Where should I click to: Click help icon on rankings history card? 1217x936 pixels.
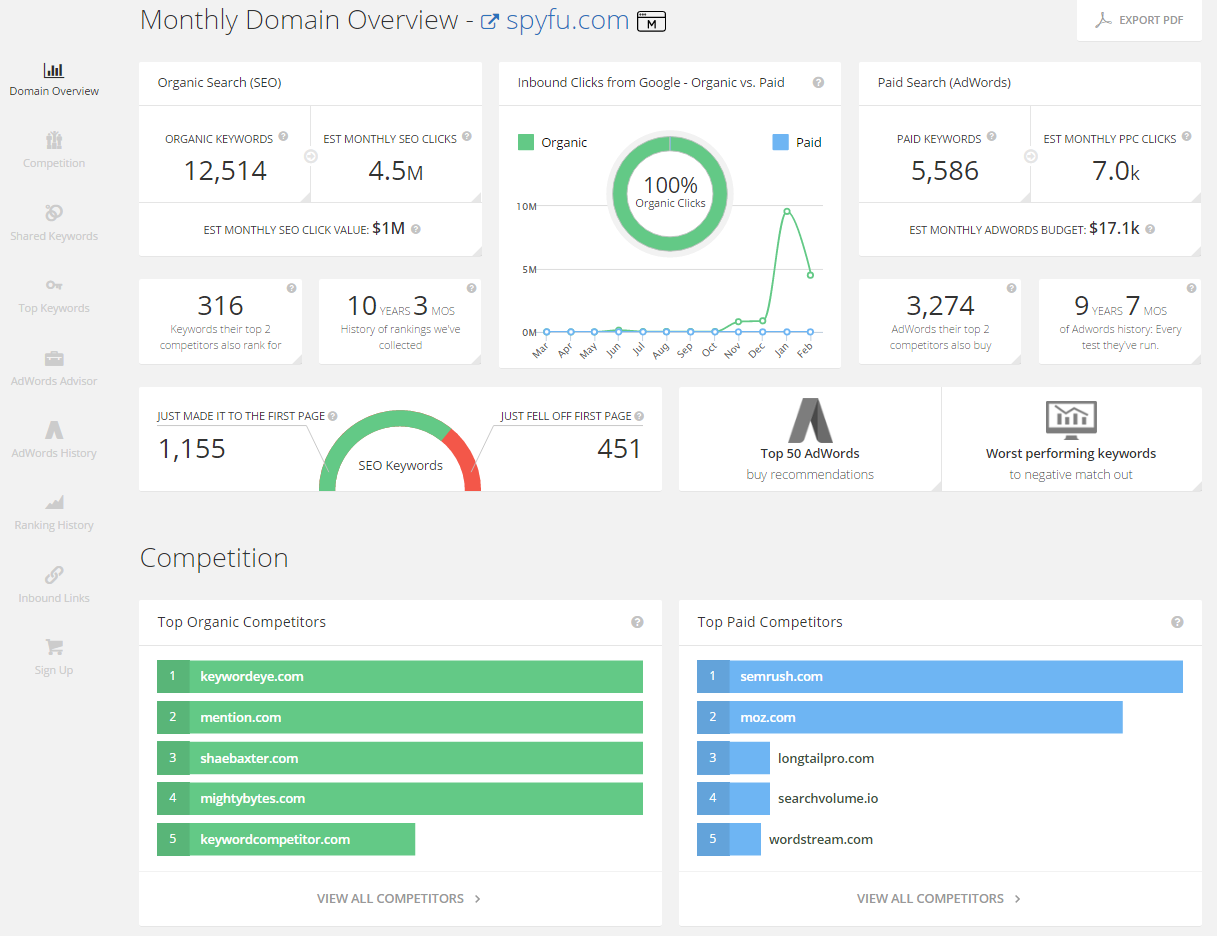tap(472, 288)
